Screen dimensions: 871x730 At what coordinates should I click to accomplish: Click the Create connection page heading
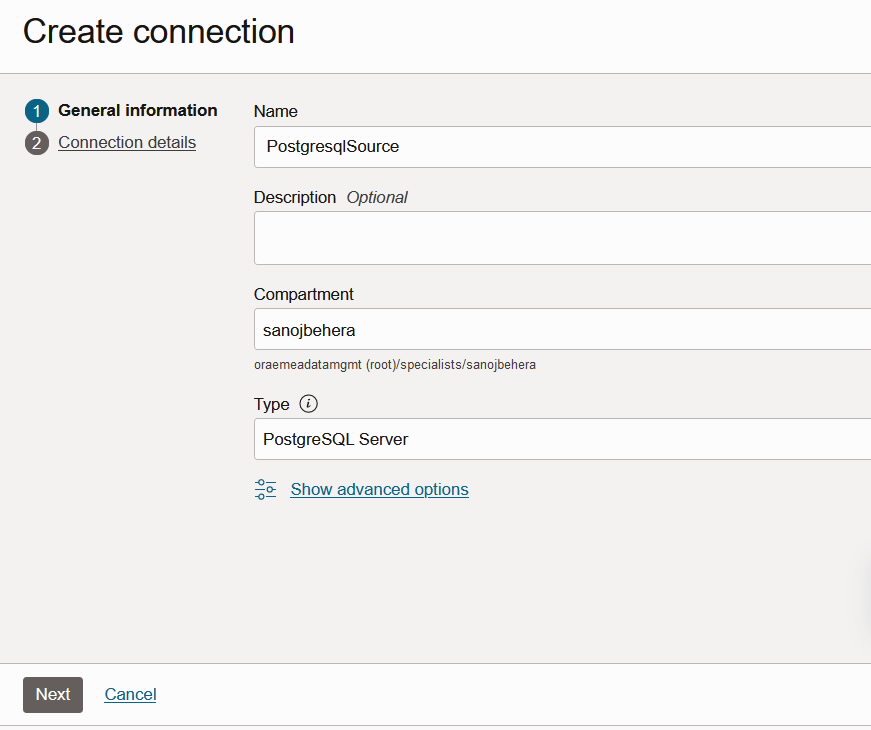click(159, 31)
